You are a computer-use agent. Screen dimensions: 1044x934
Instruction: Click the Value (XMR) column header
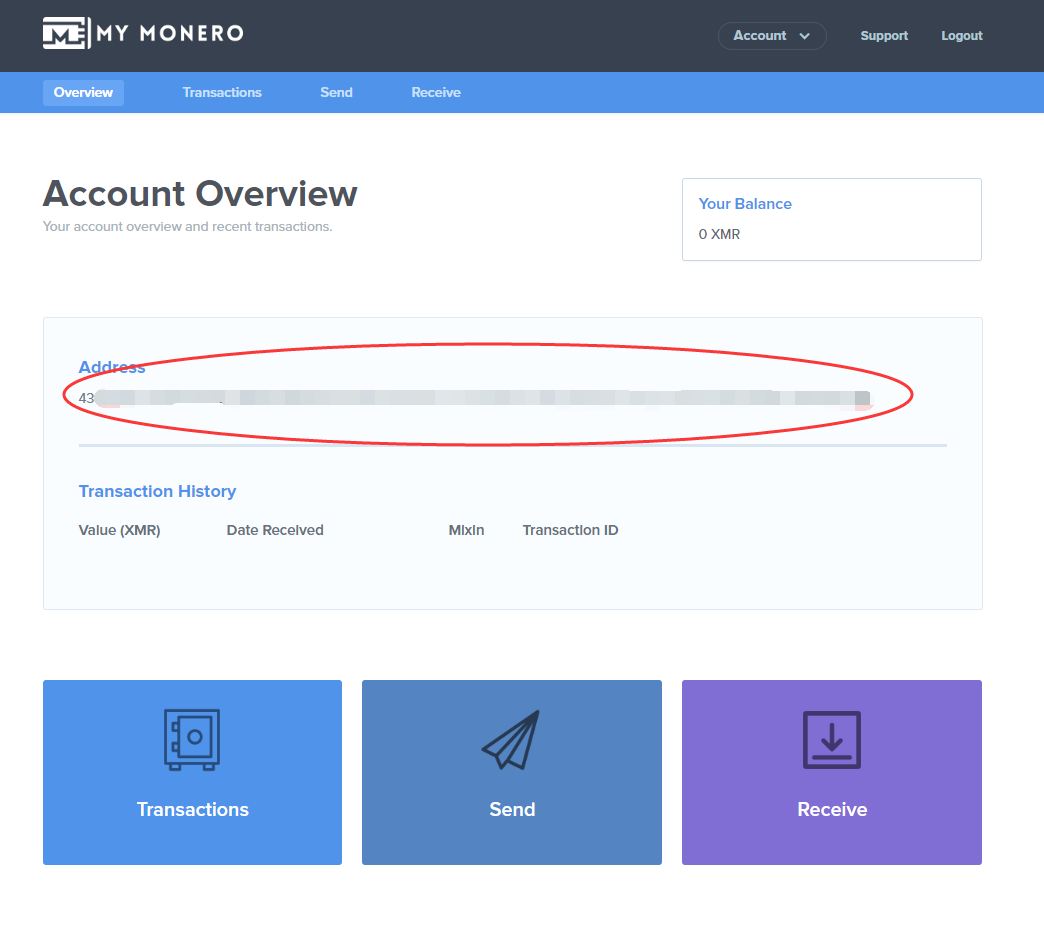point(119,531)
